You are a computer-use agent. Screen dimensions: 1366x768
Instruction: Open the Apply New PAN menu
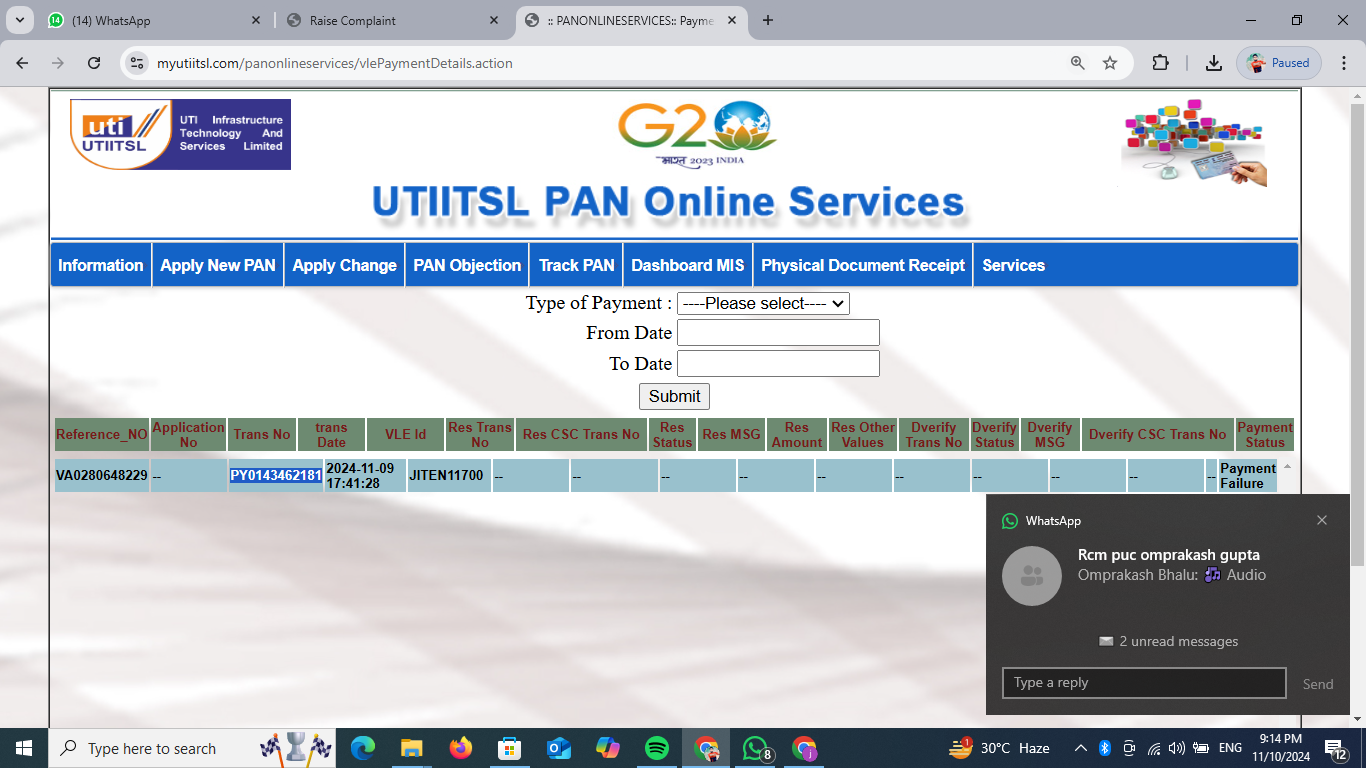click(x=217, y=265)
